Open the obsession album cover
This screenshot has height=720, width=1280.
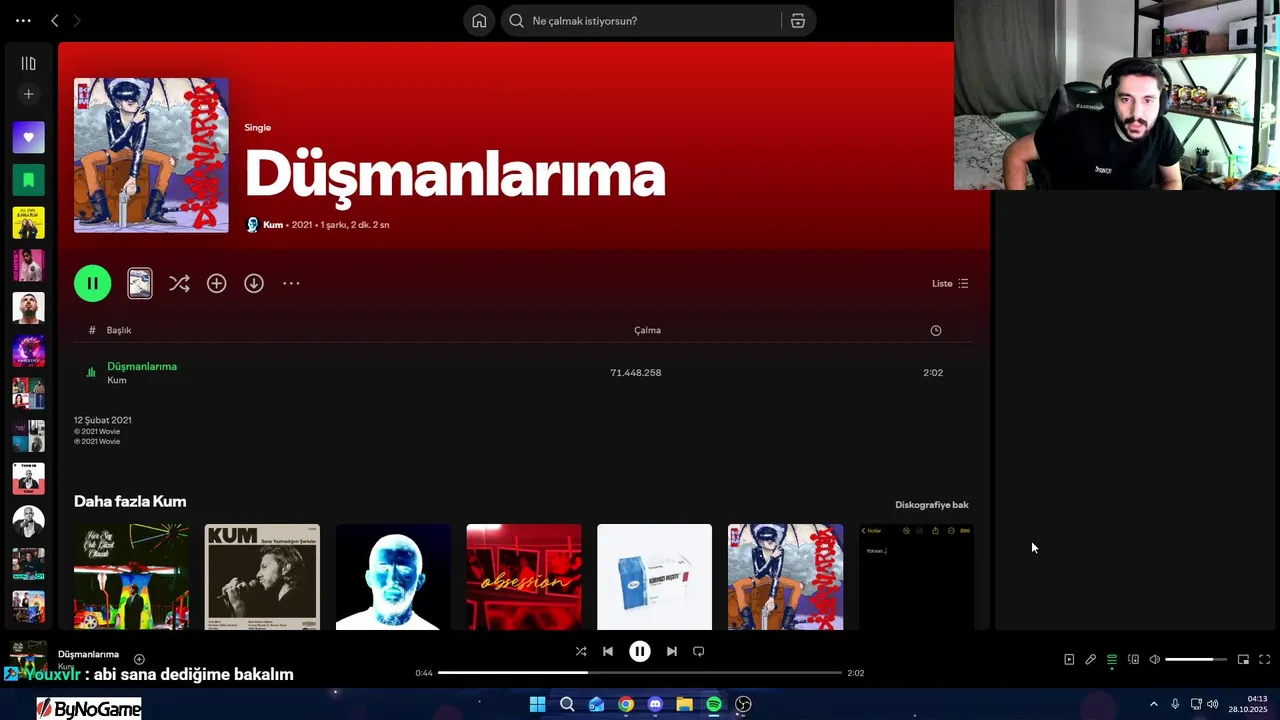click(x=524, y=577)
